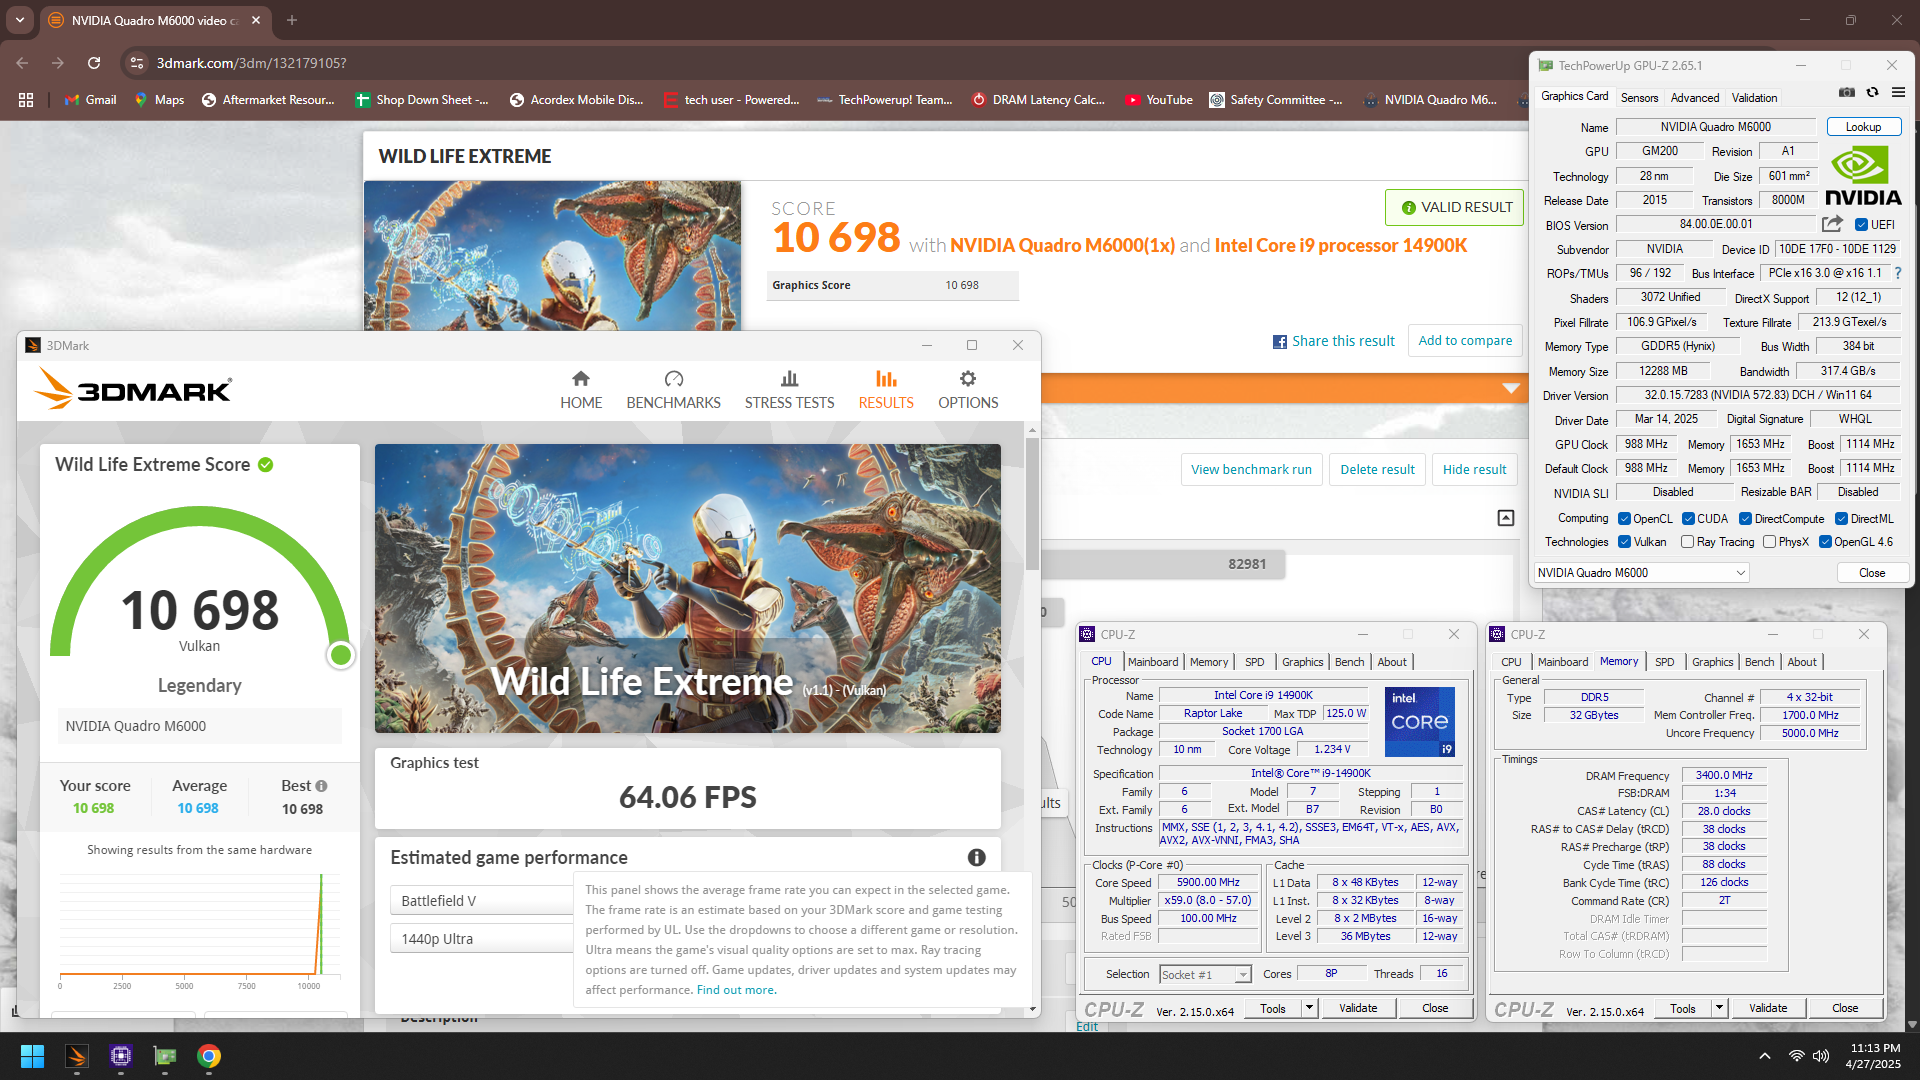Toggle DirectML checkbox in GPU-Z

[x=1841, y=519]
